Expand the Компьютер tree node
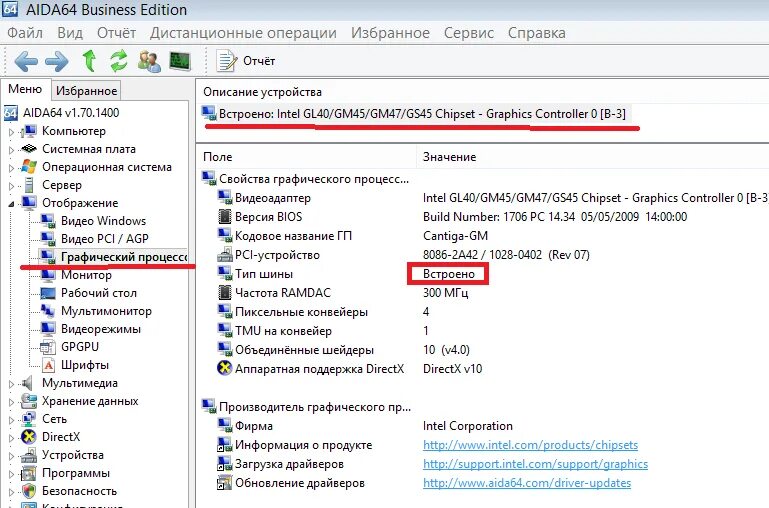769x508 pixels. click(11, 131)
